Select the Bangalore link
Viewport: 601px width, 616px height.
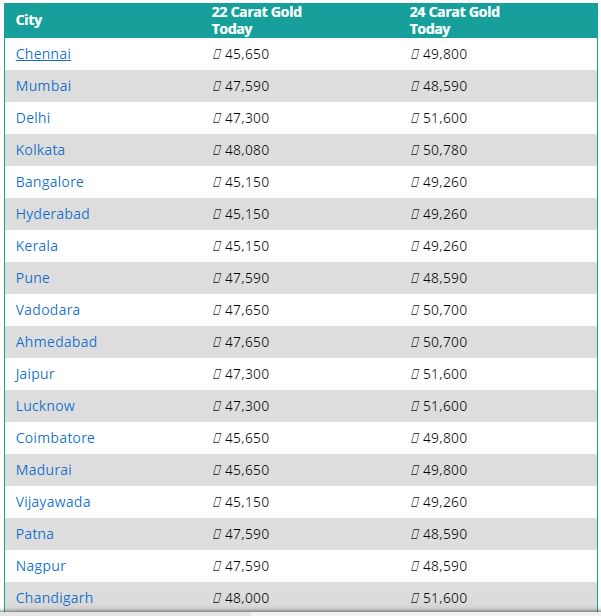click(x=49, y=182)
